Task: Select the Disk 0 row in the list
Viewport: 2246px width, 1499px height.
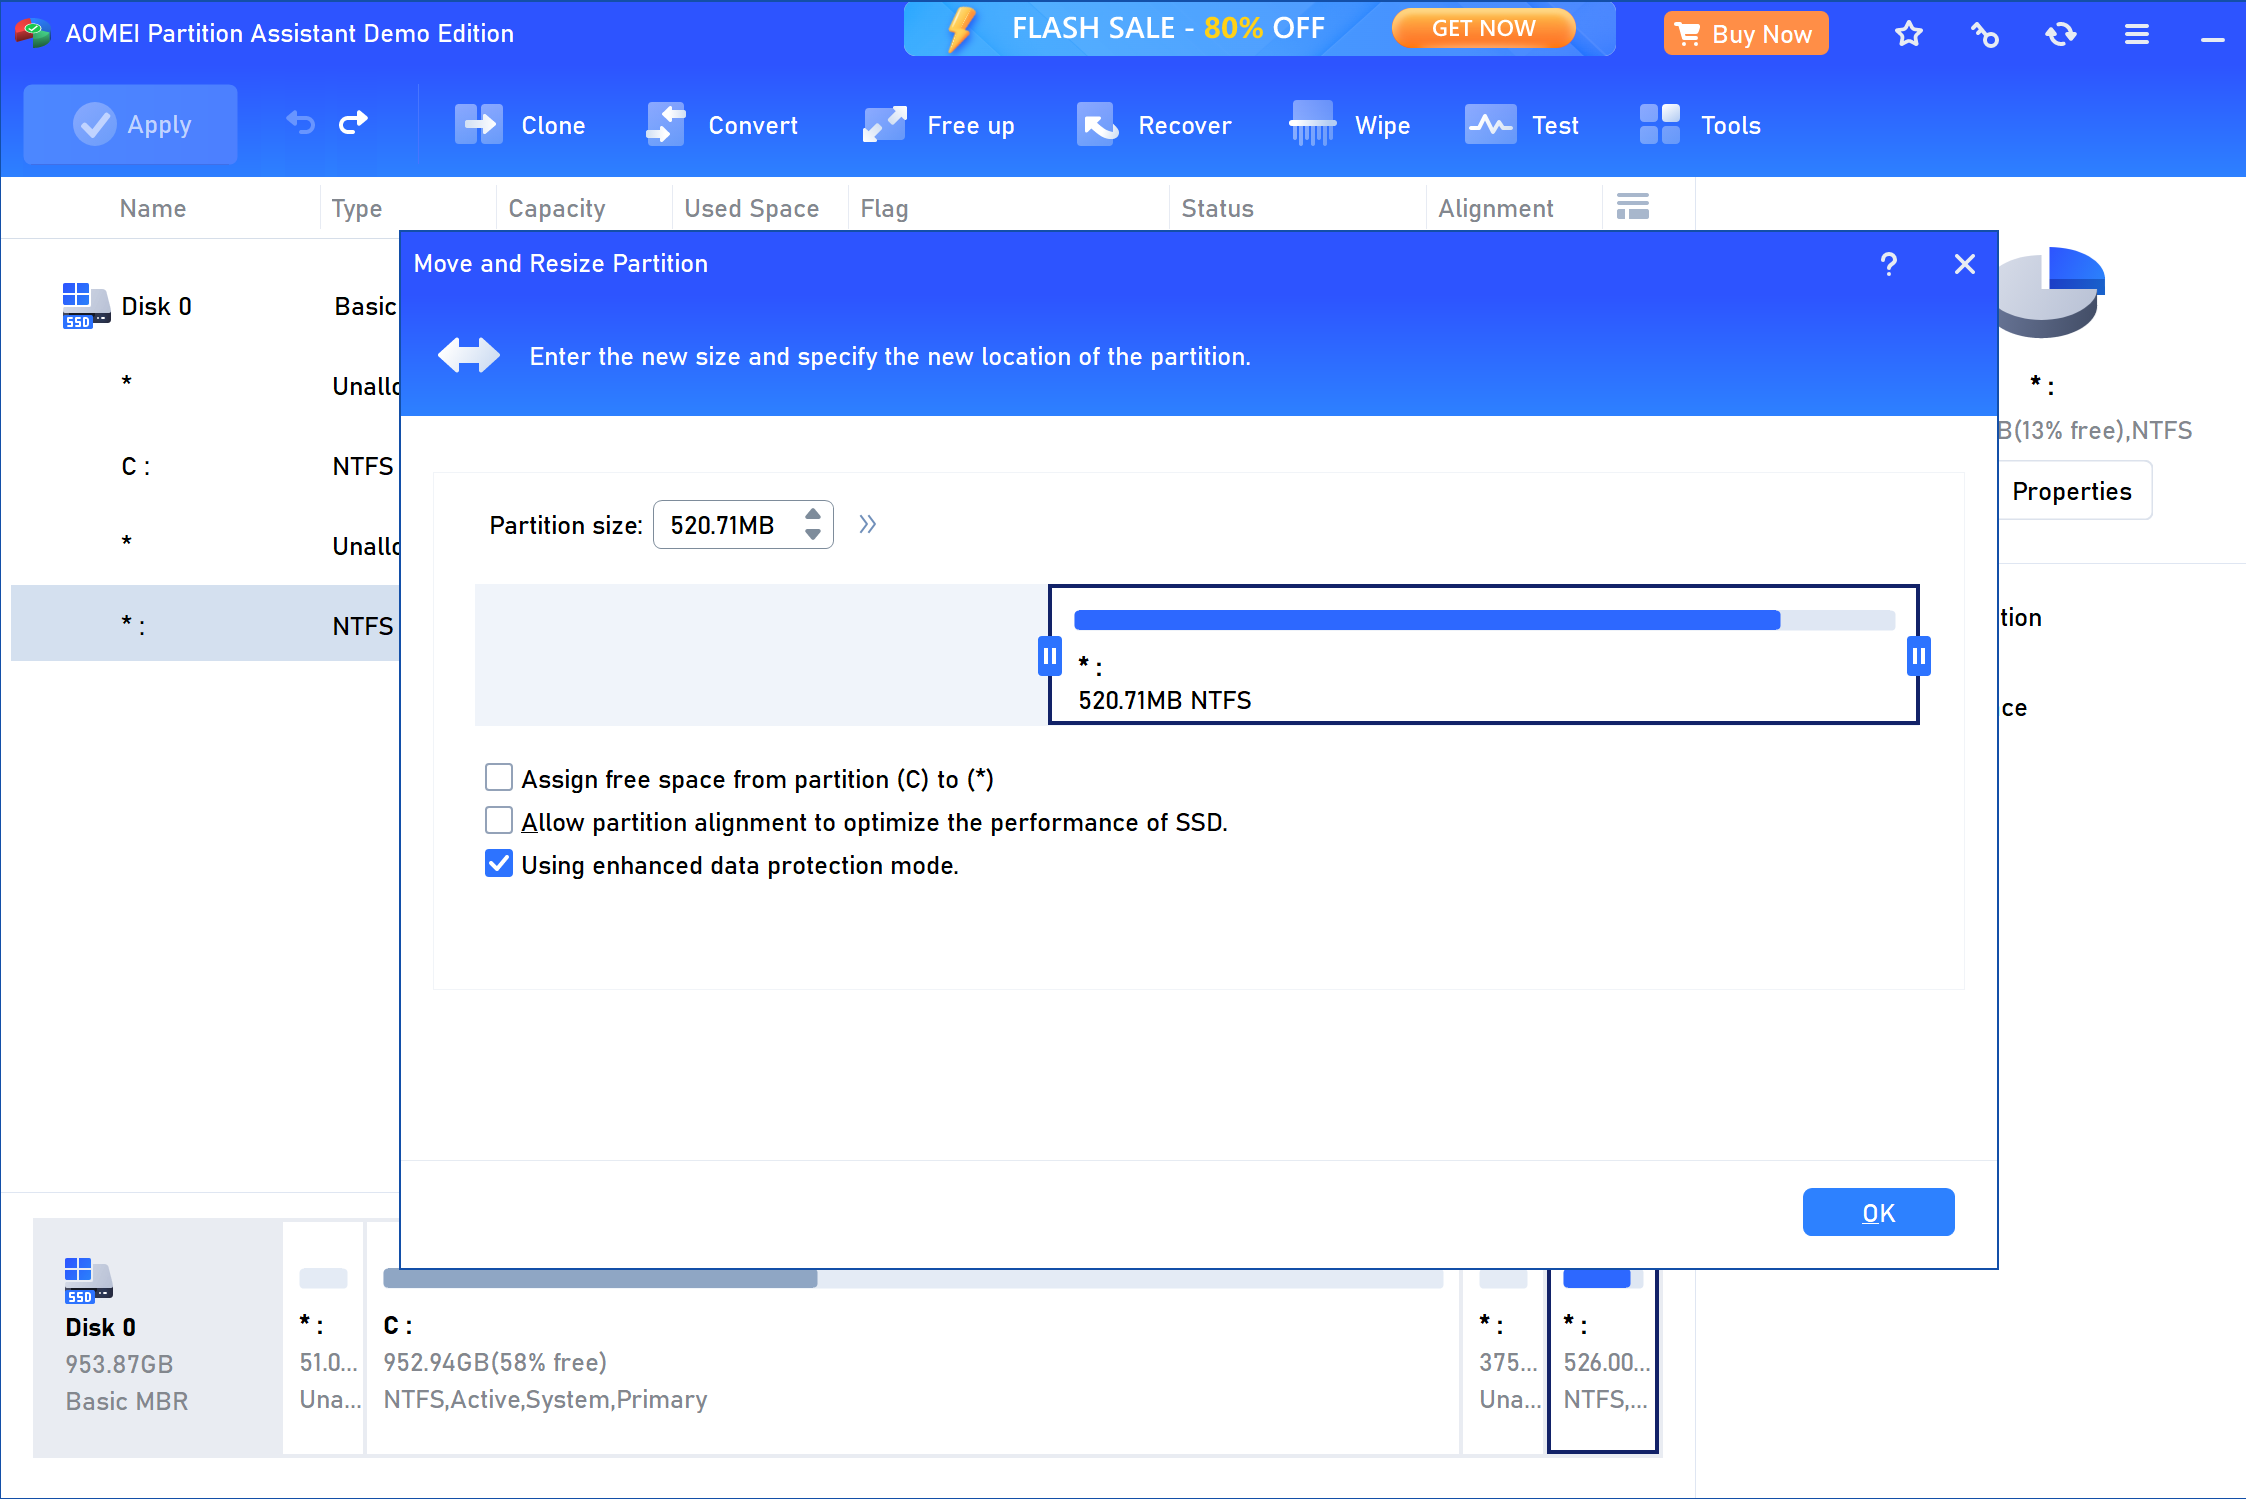Action: 205,306
